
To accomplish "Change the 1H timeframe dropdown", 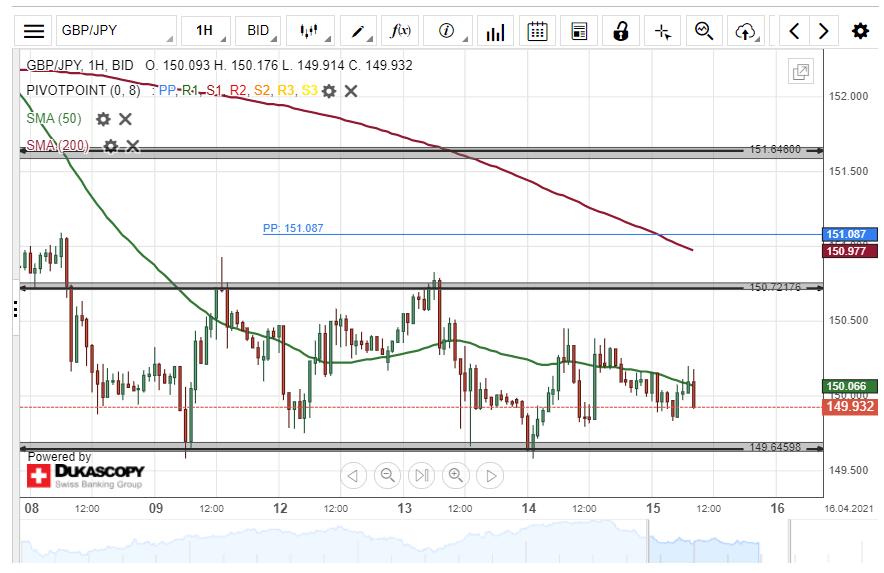I will [x=208, y=30].
